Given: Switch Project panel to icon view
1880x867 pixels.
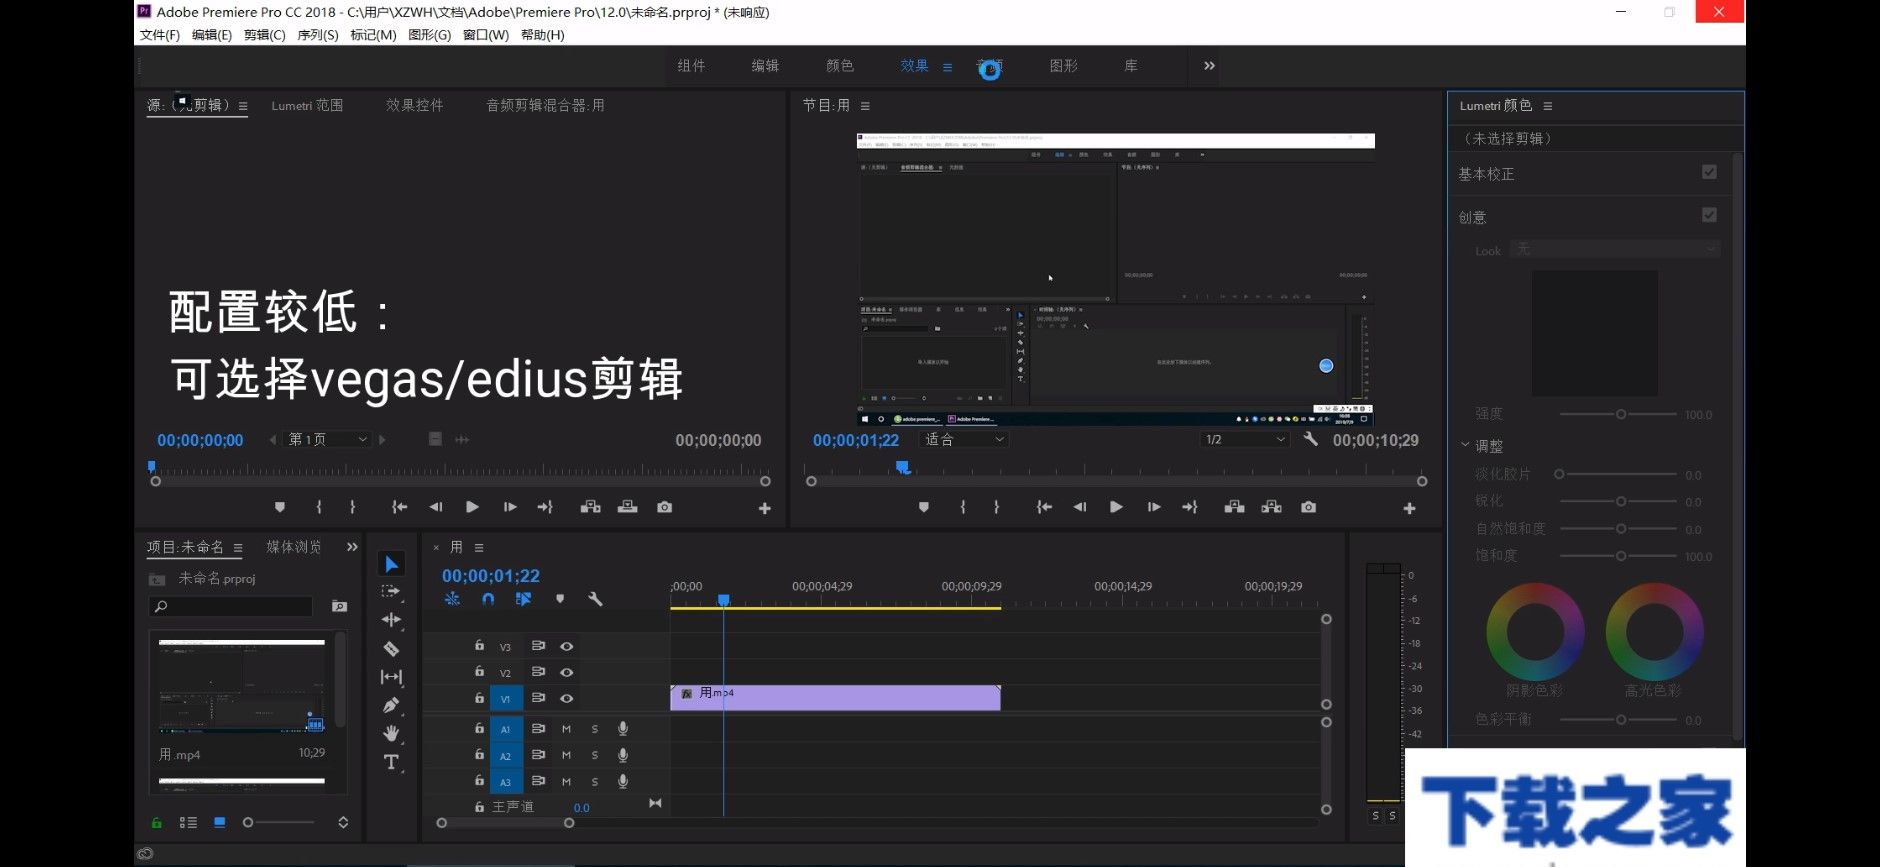Looking at the screenshot, I should 220,822.
